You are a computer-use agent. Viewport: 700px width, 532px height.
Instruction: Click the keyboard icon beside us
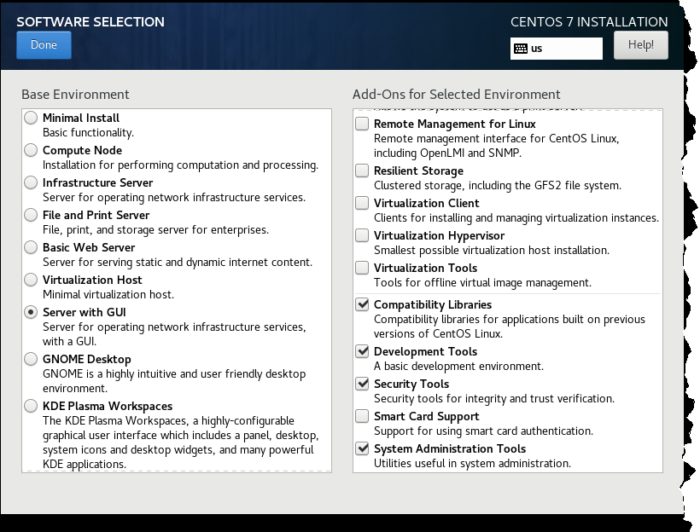521,48
